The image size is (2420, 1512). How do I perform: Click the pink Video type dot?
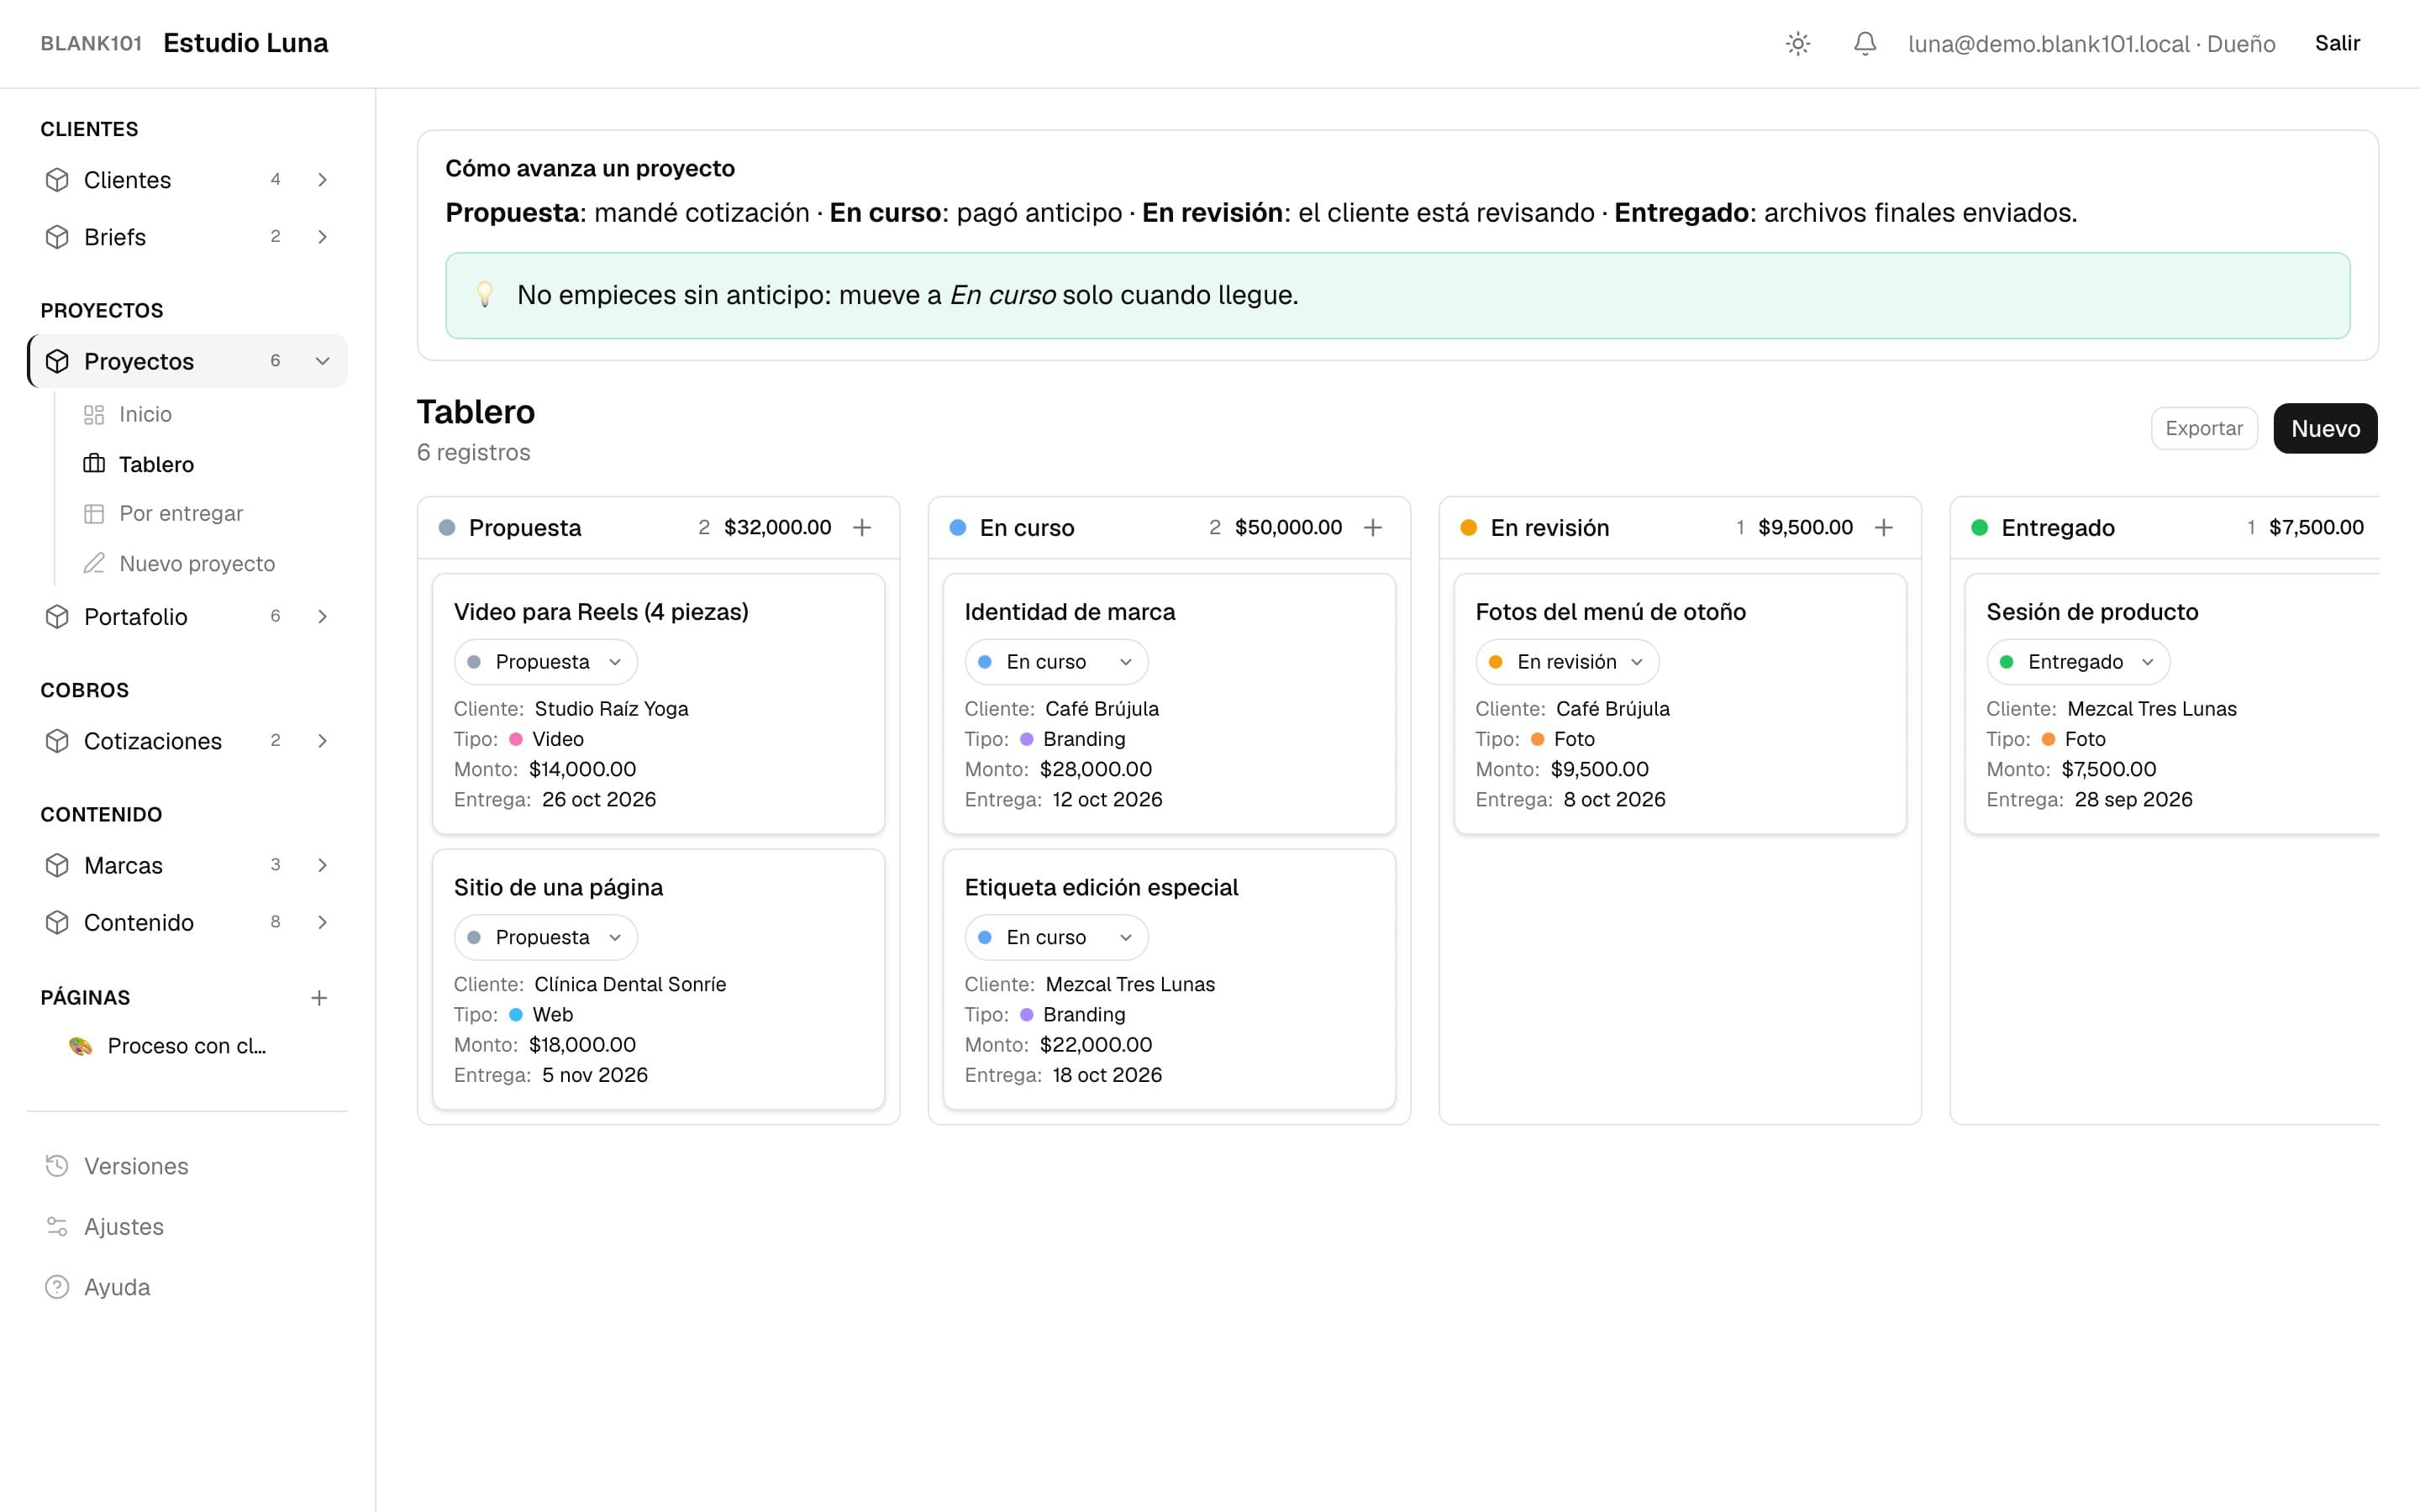[516, 739]
